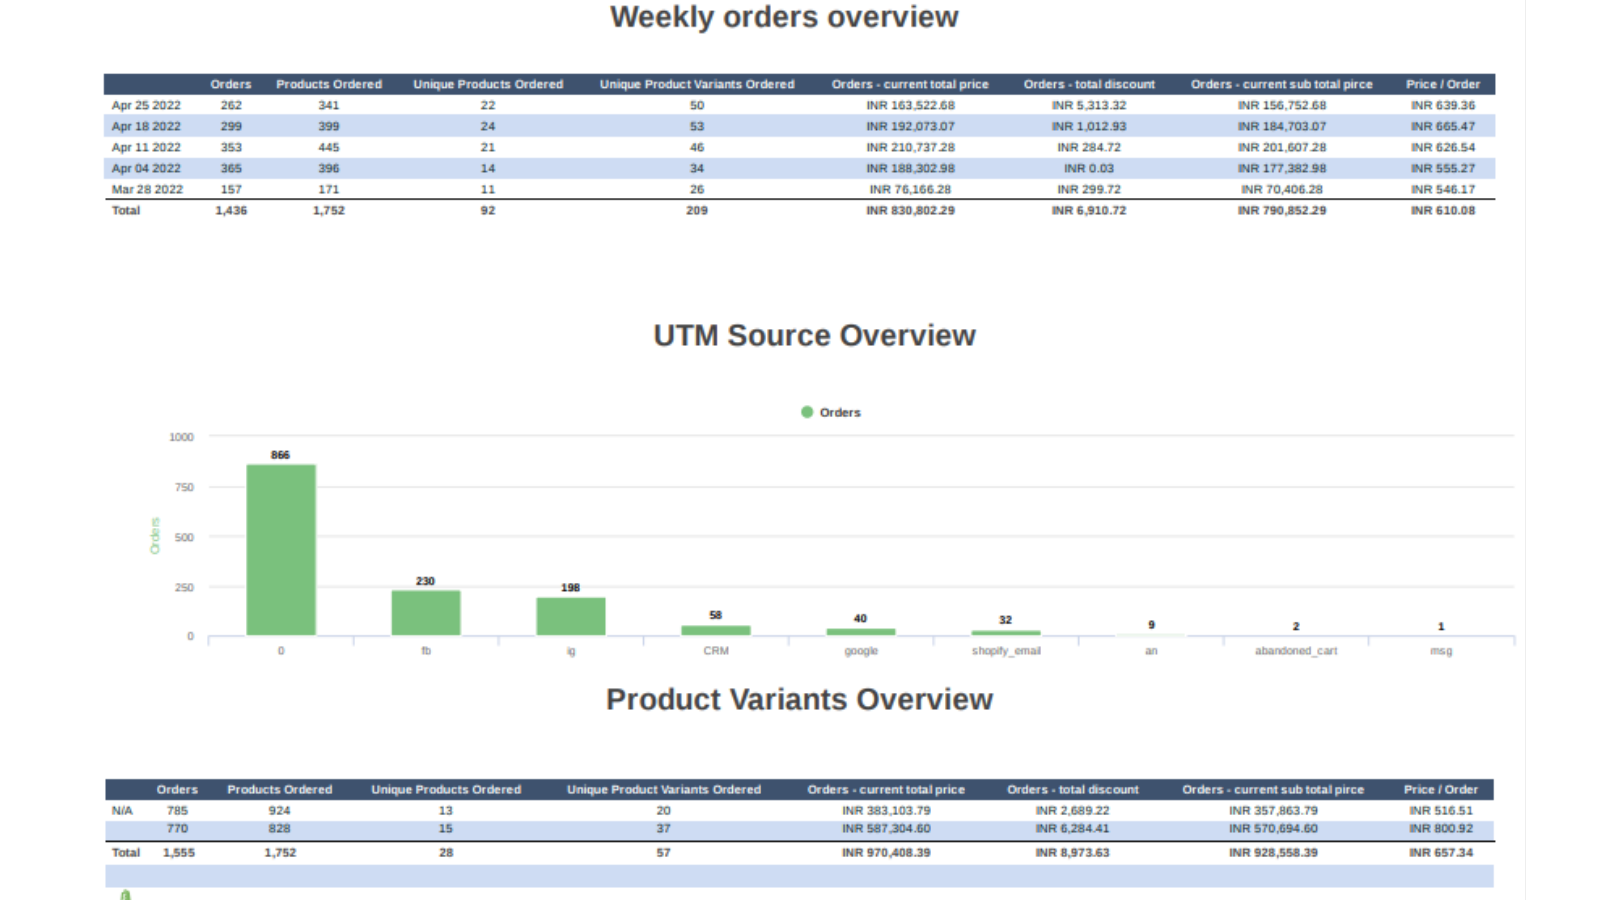Viewport: 1600px width, 900px height.
Task: Select the Apr 11 2022 row label
Action: (x=146, y=147)
